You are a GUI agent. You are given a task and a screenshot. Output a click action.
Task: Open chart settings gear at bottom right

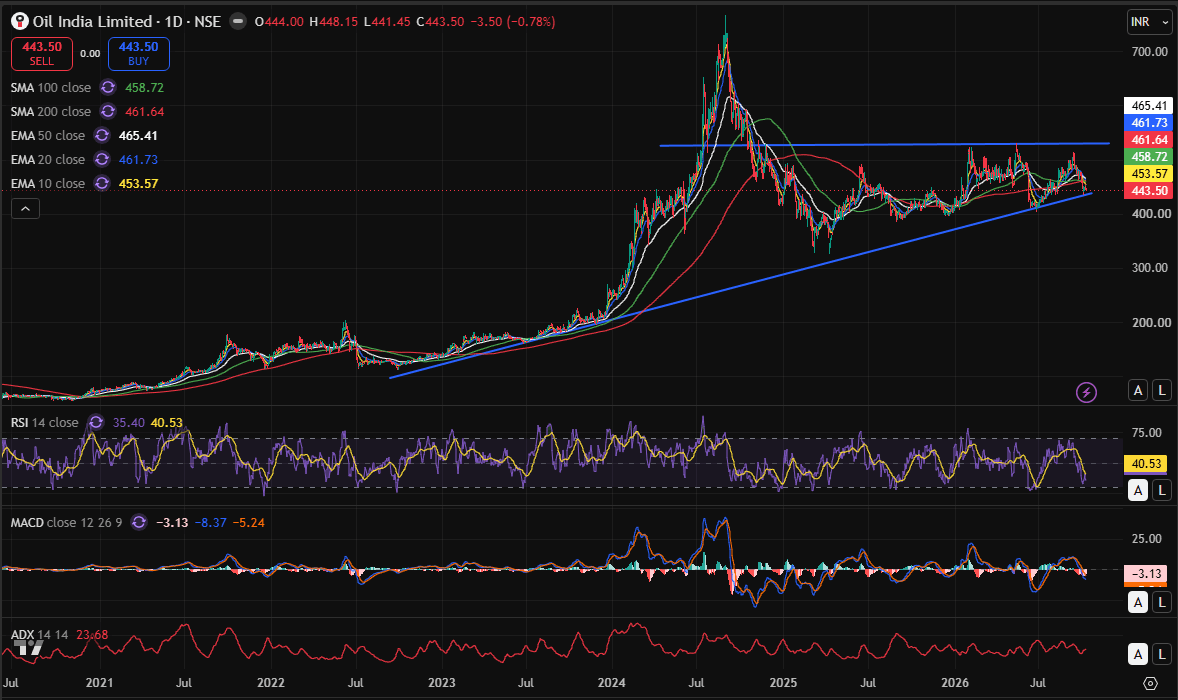pos(1150,683)
